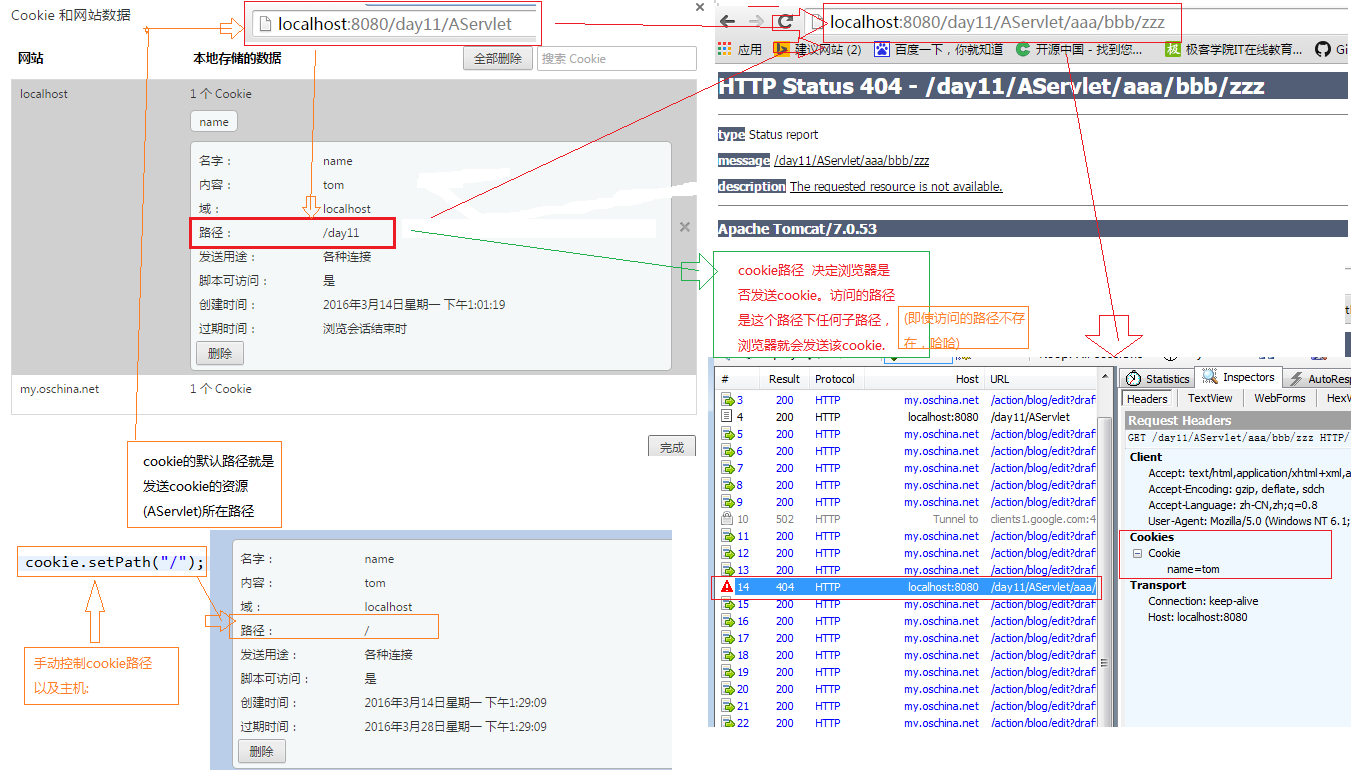
Task: Select the lock icon of session 10
Action: (727, 519)
